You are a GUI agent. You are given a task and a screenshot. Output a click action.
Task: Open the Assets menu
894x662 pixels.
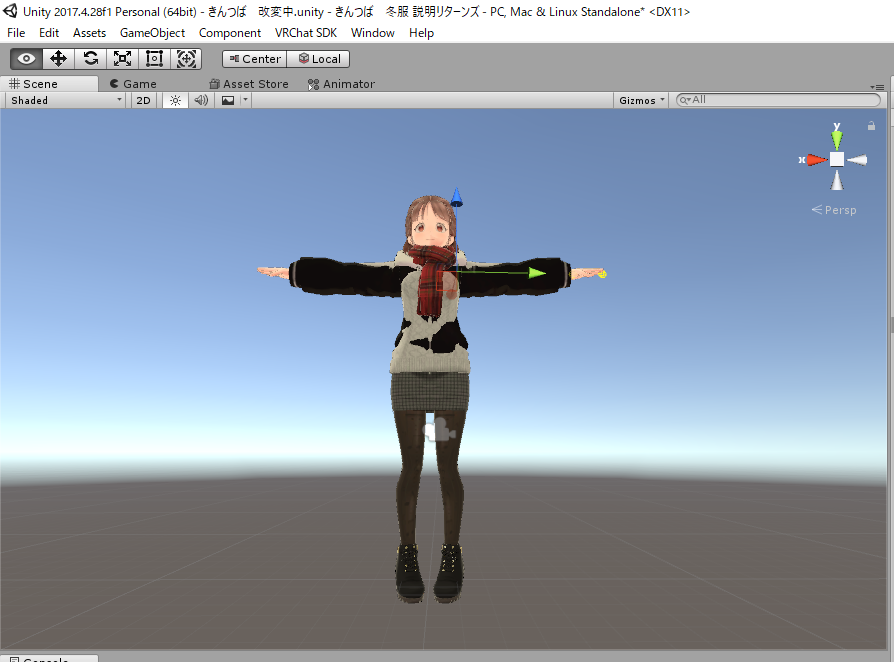pyautogui.click(x=89, y=33)
